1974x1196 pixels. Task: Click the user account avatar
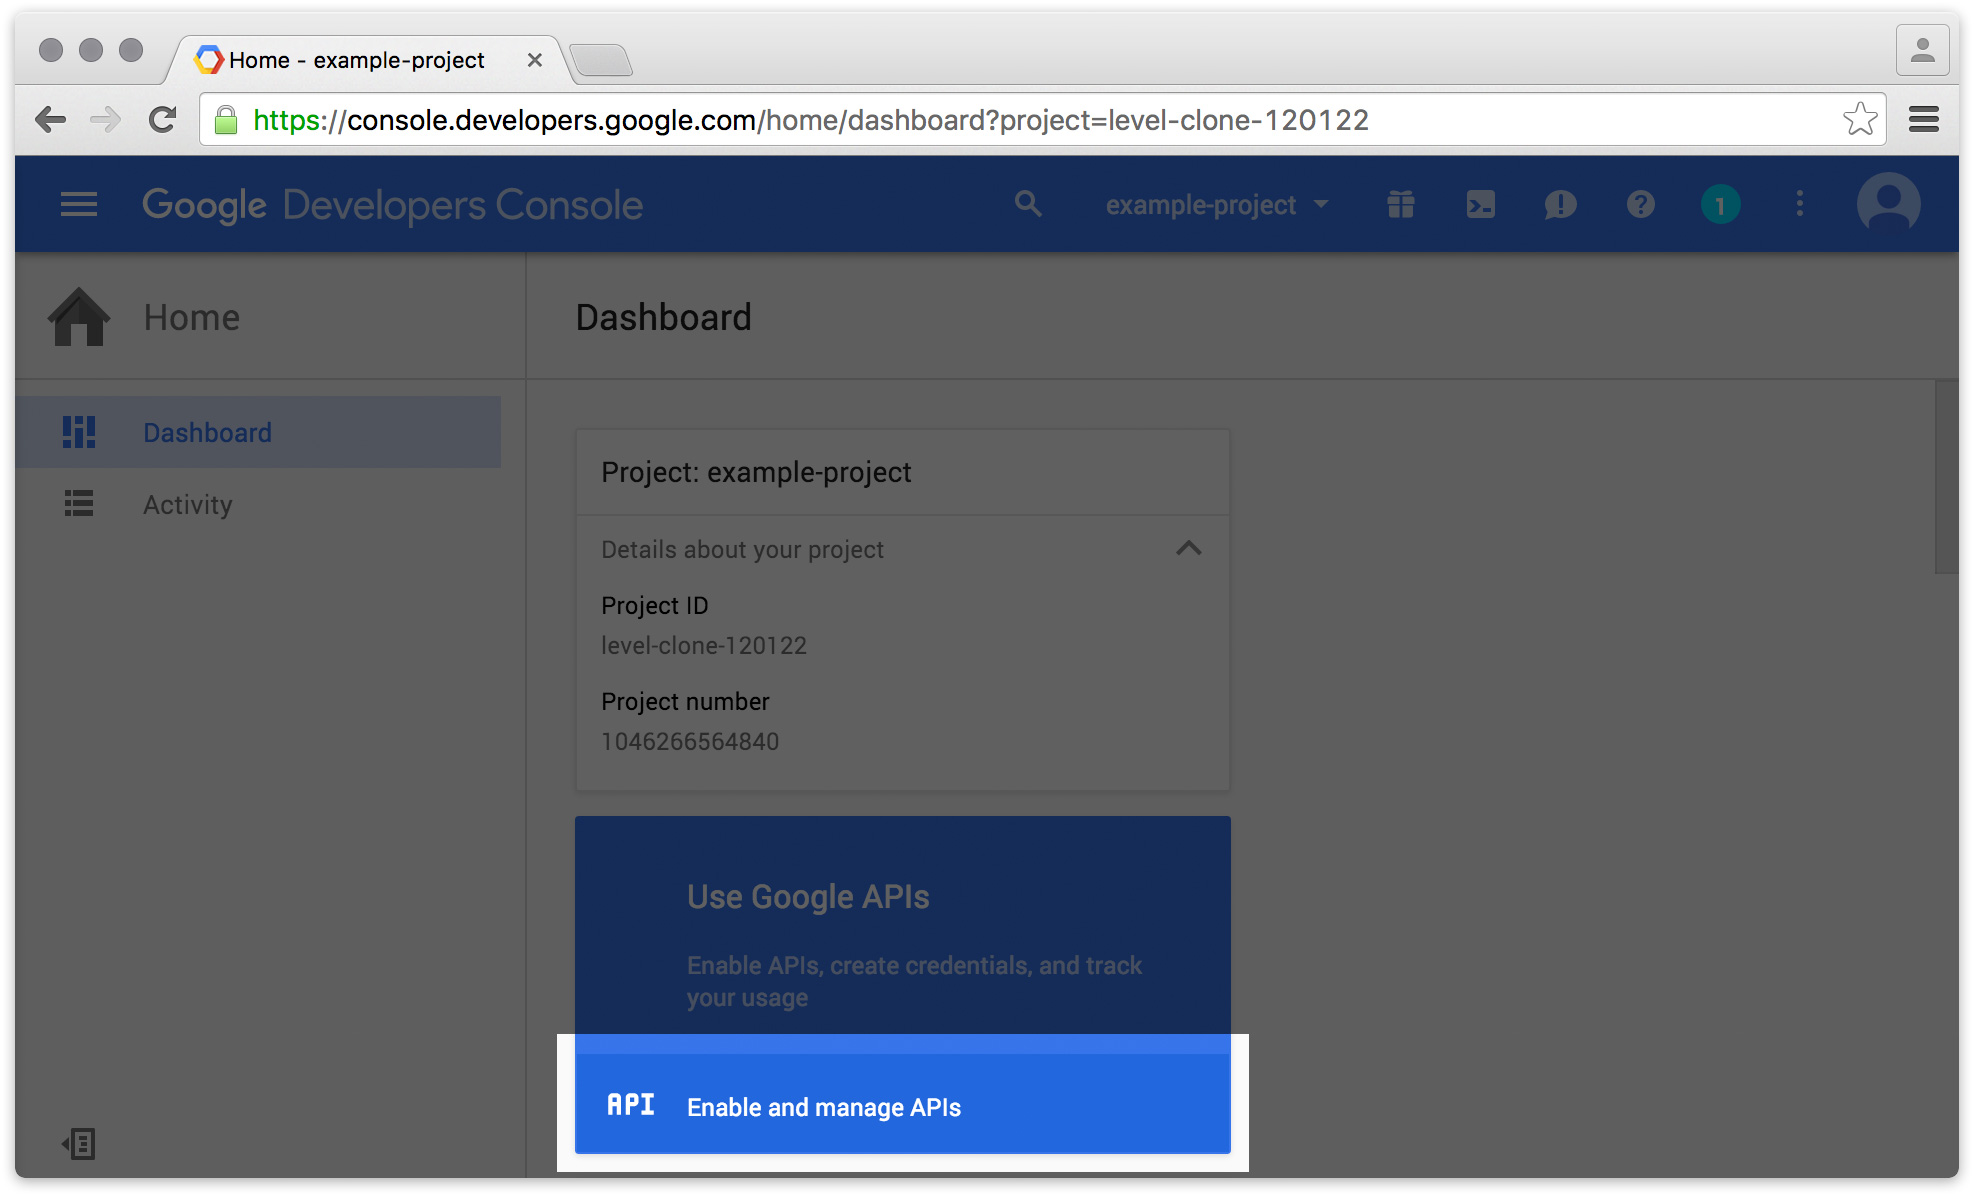[x=1888, y=204]
